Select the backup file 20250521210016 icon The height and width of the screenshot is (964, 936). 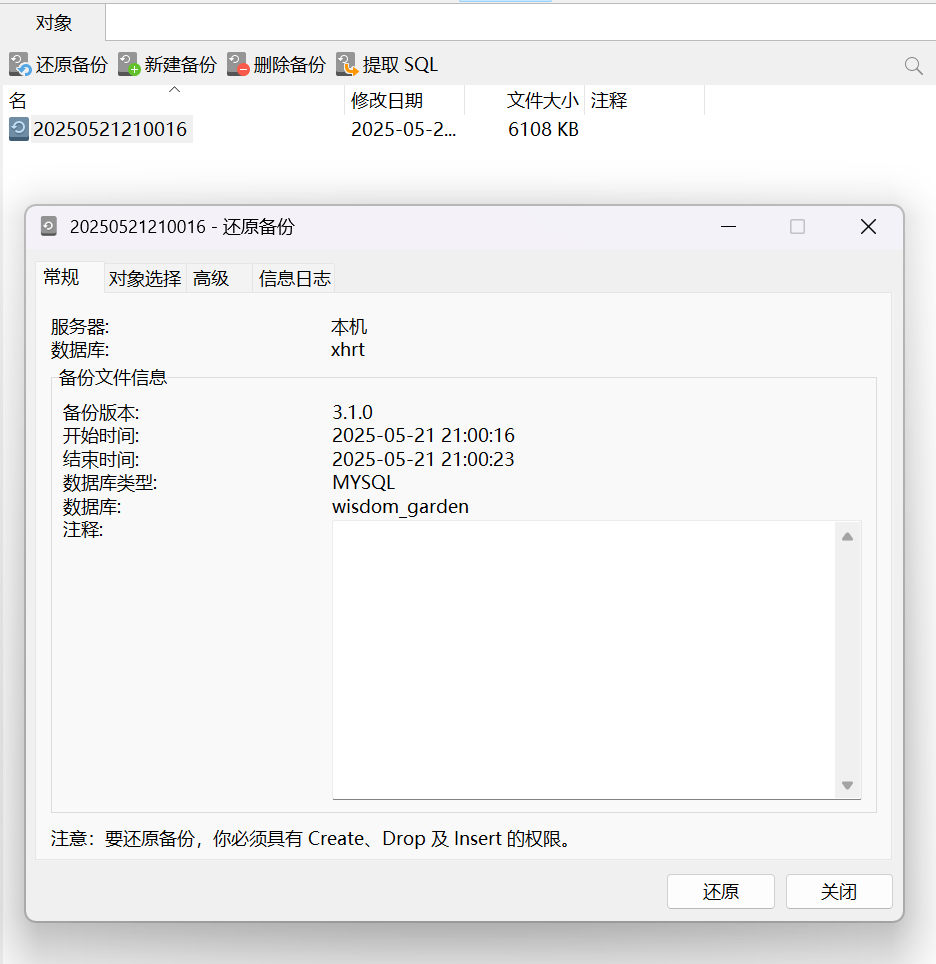point(19,129)
